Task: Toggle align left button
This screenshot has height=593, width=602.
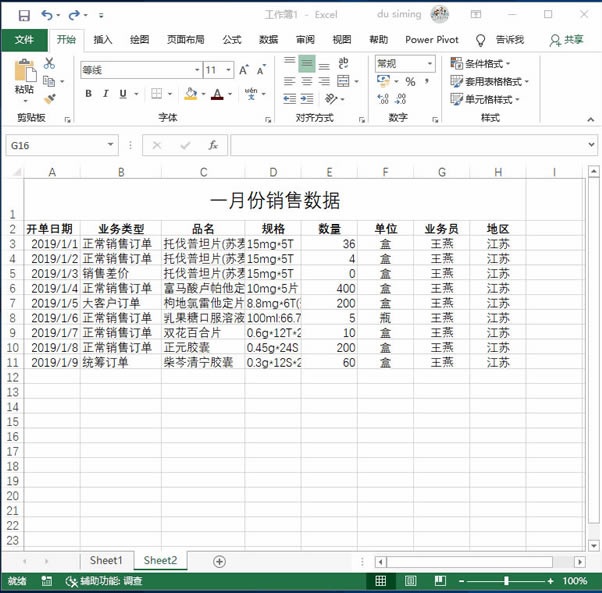Action: click(x=289, y=81)
